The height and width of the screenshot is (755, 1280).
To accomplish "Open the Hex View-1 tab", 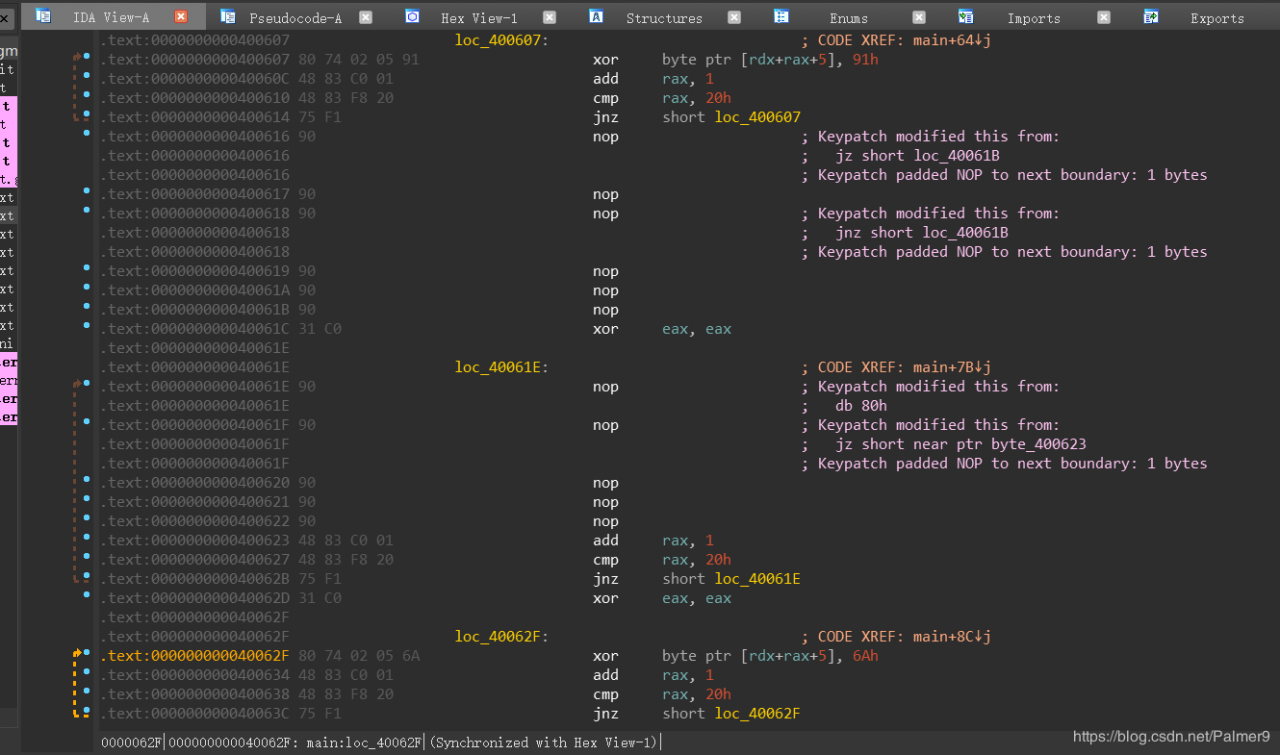I will (479, 17).
